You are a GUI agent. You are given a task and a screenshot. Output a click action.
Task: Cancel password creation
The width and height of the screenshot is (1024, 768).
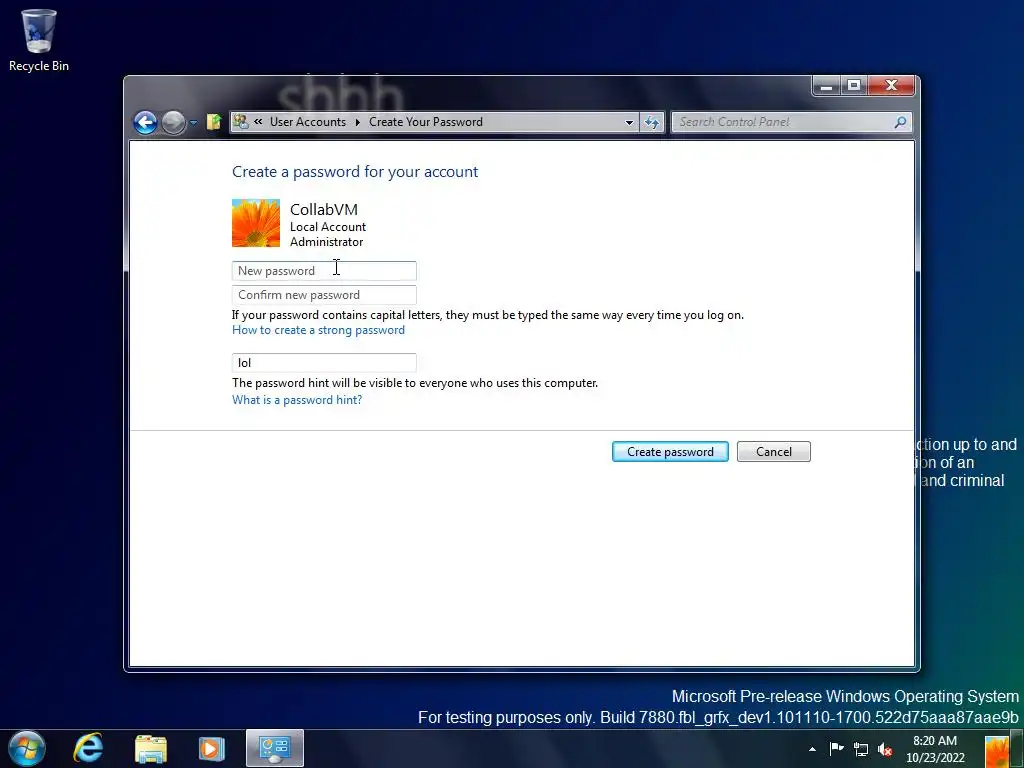click(x=774, y=451)
